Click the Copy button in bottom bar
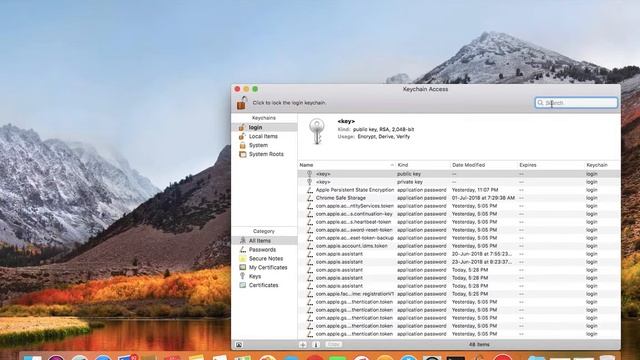This screenshot has height=360, width=640. point(334,345)
